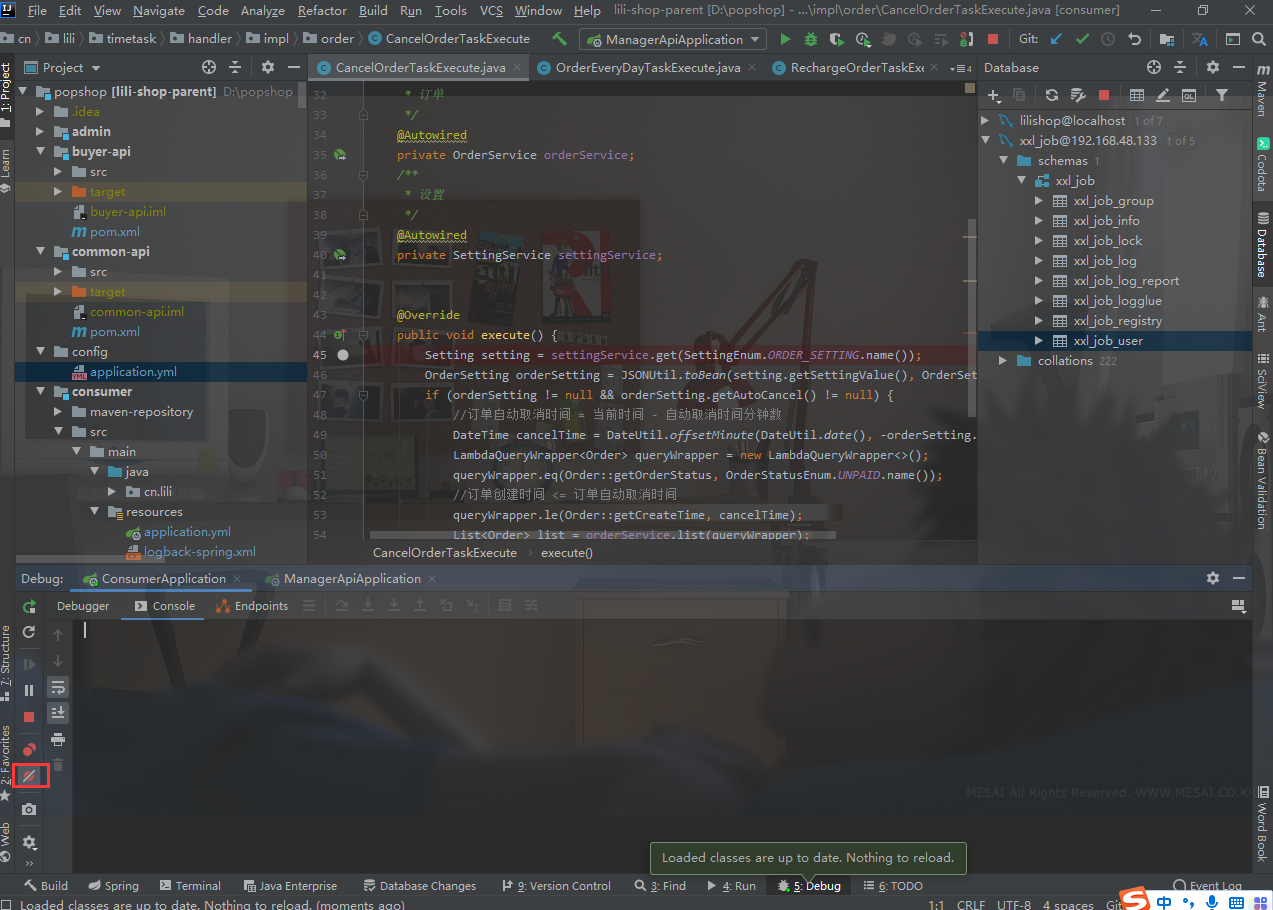Run ManagerApiApplication with the green play icon
1273x910 pixels.
pos(784,40)
